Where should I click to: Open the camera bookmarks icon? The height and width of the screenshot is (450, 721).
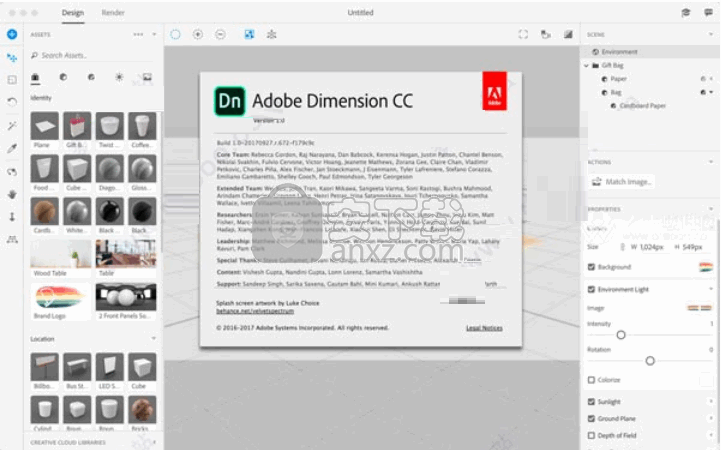(x=546, y=34)
